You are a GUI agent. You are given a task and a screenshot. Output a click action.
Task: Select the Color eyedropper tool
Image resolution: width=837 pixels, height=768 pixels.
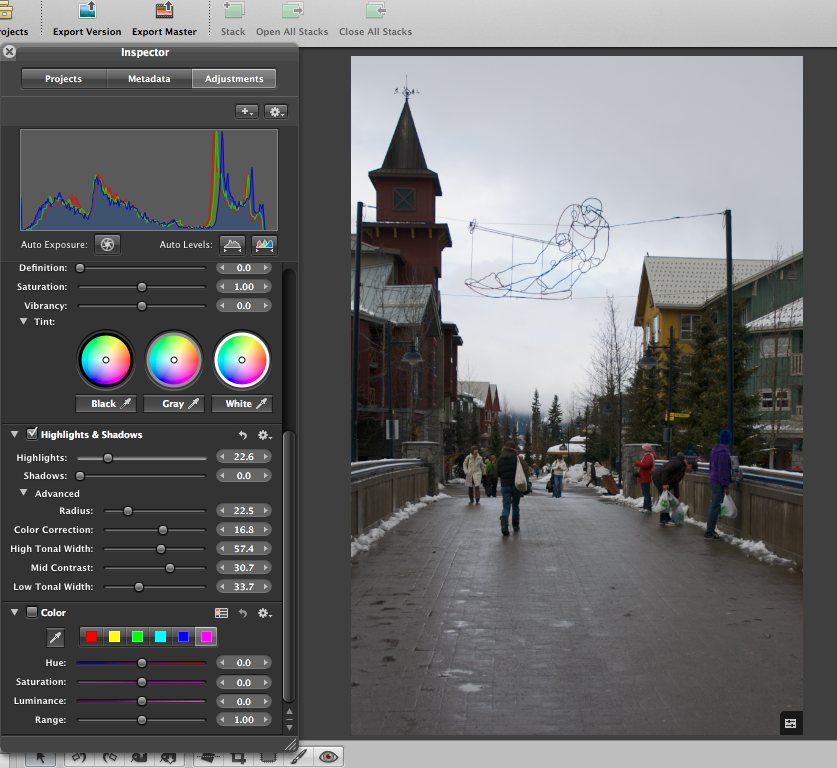pyautogui.click(x=56, y=637)
